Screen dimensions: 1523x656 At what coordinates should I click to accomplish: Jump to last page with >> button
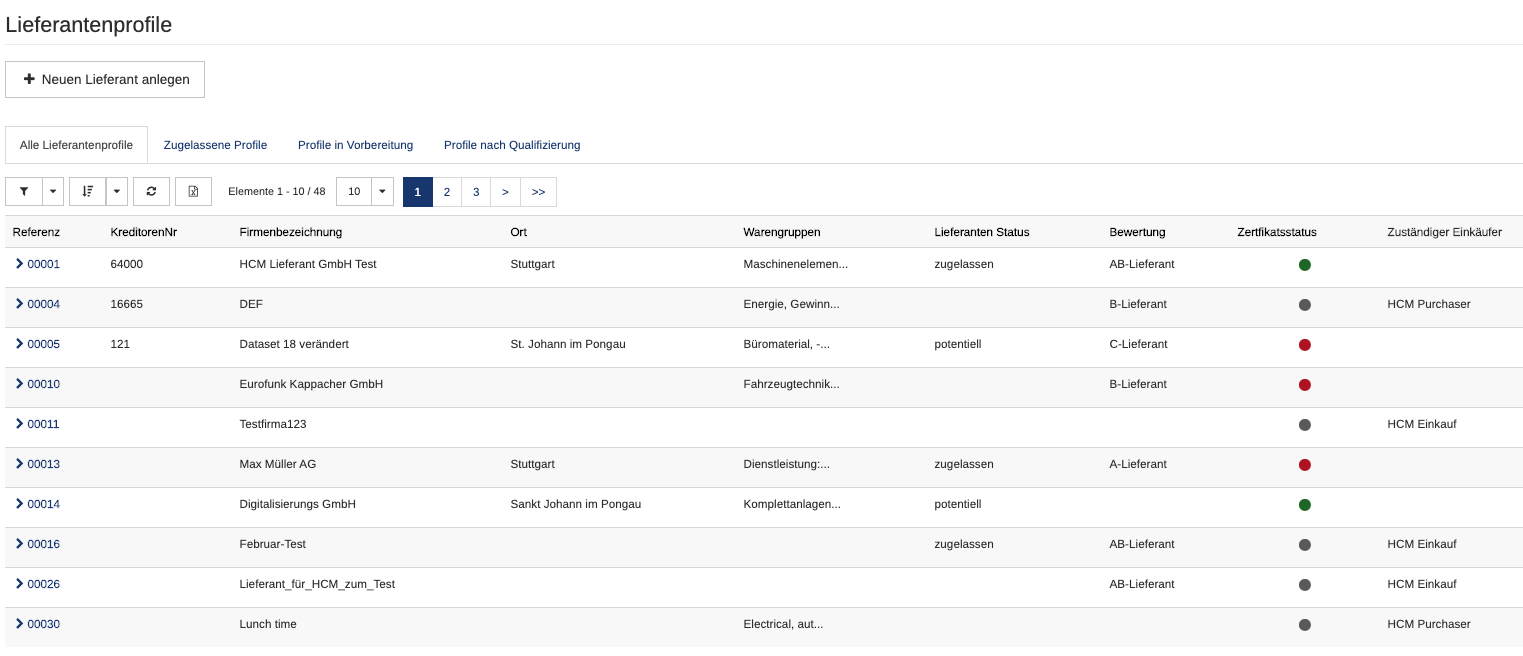point(538,191)
